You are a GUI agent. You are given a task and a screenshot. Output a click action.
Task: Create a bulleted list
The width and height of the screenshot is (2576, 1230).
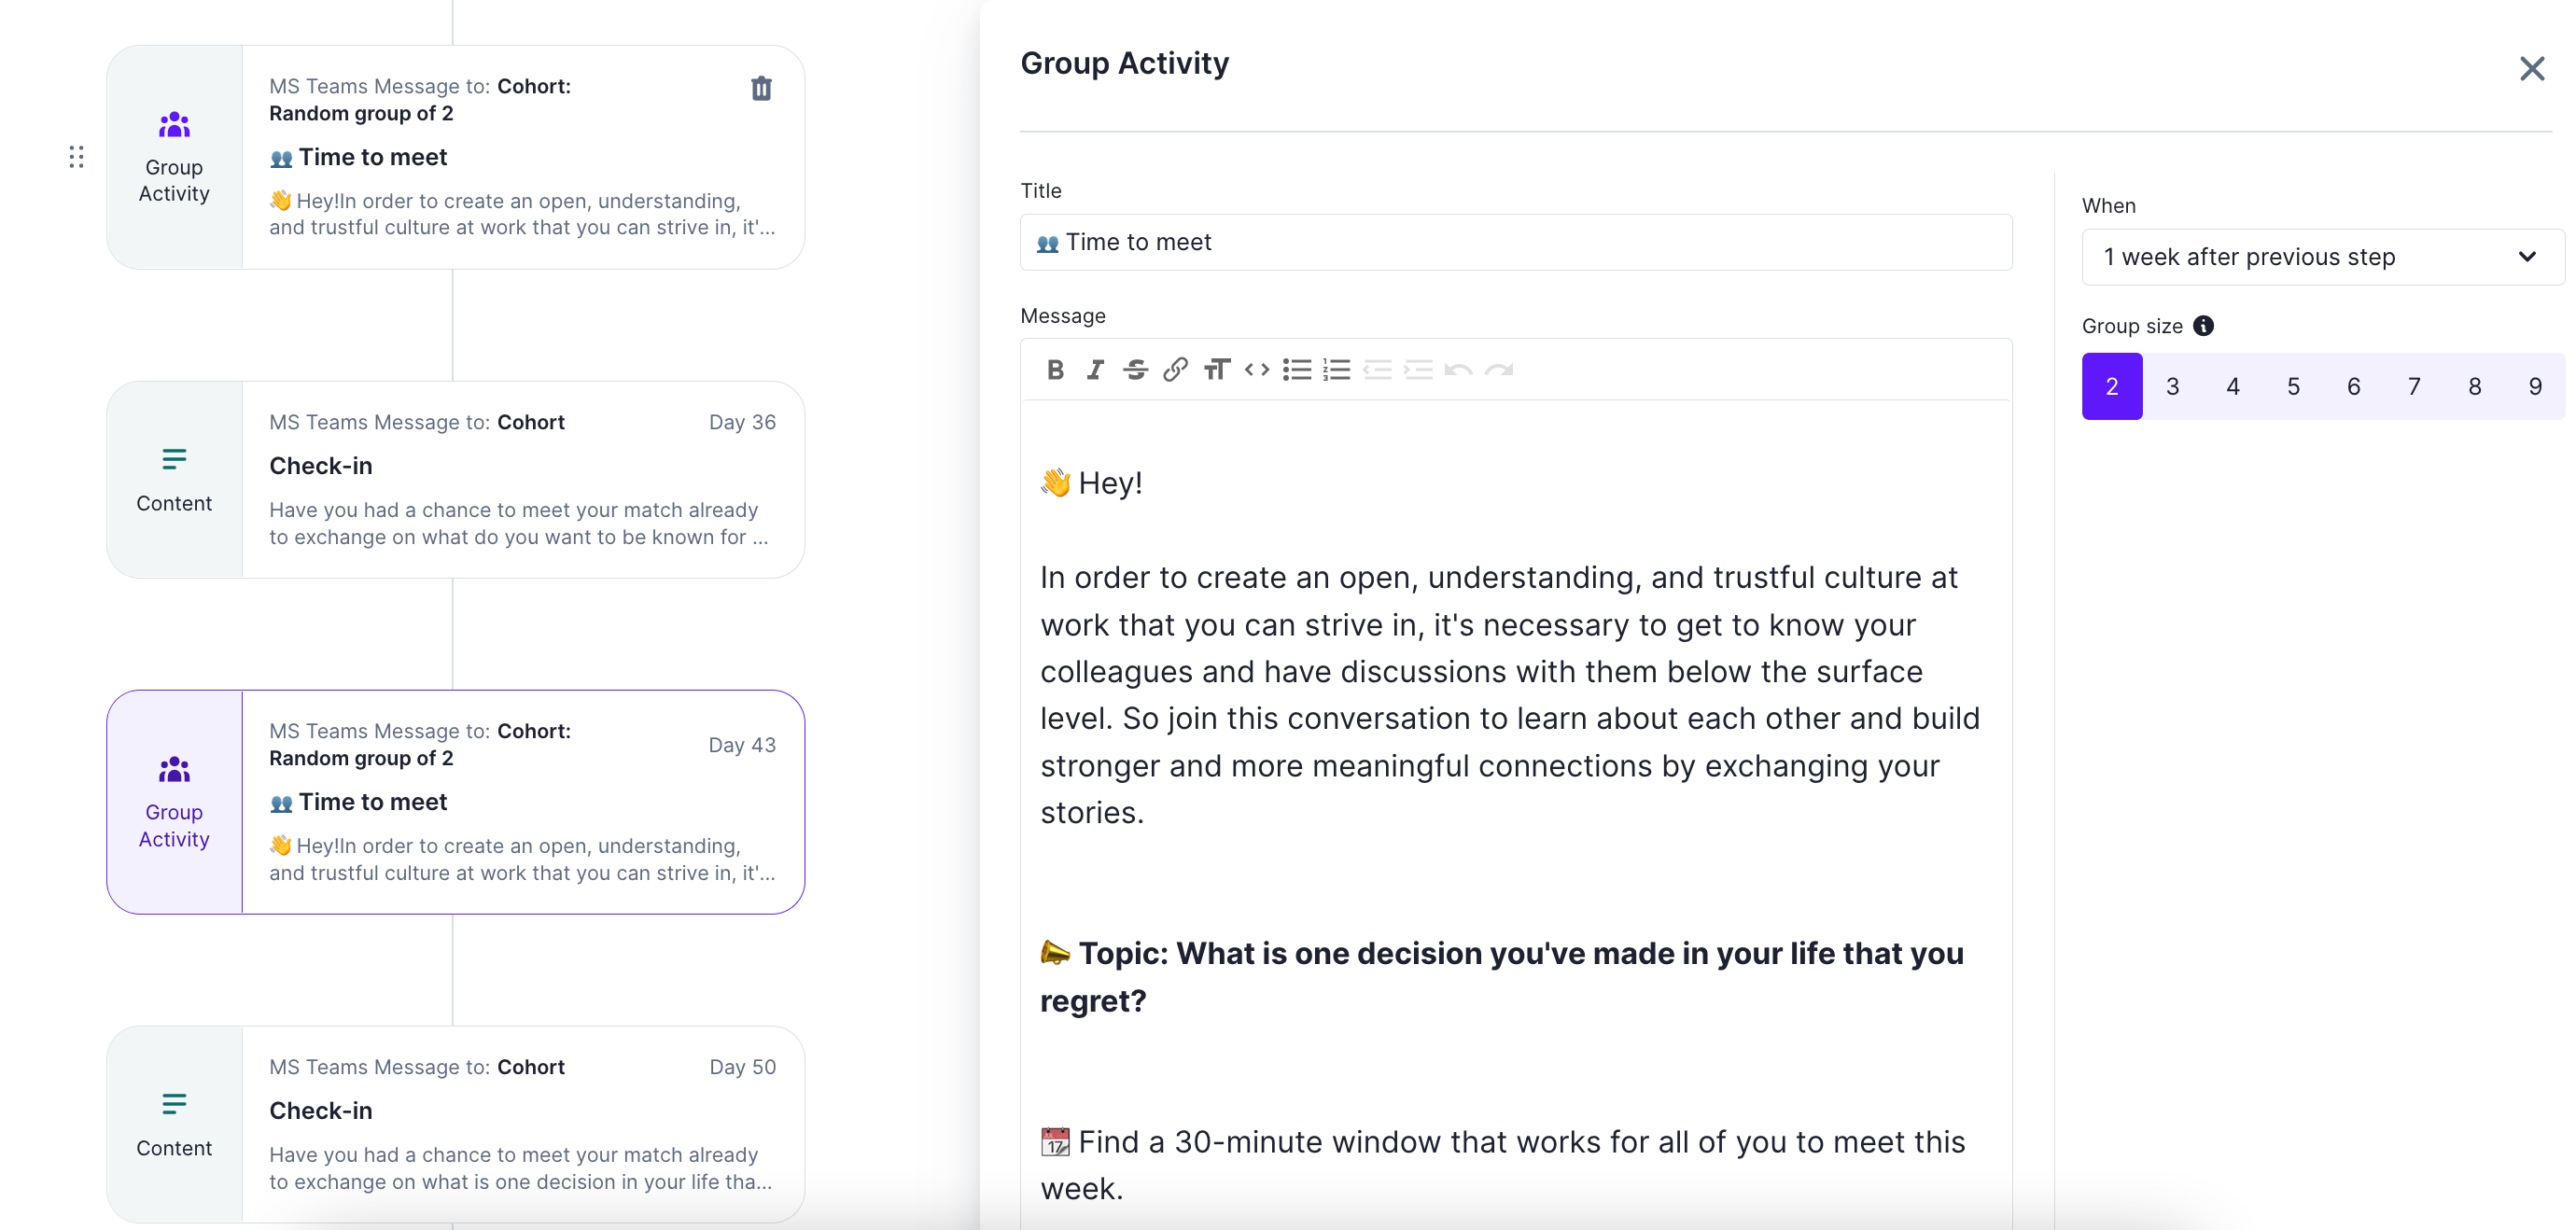click(x=1297, y=370)
